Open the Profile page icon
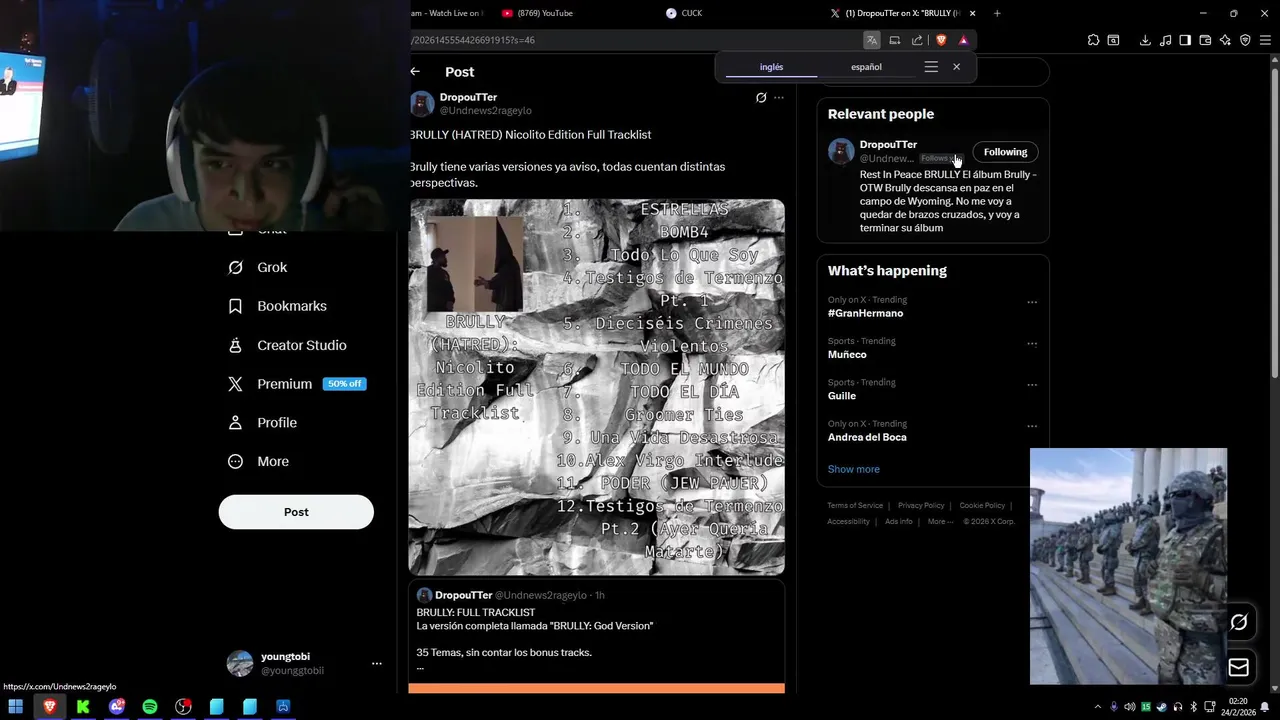Screen dimensions: 1280x720 235,423
